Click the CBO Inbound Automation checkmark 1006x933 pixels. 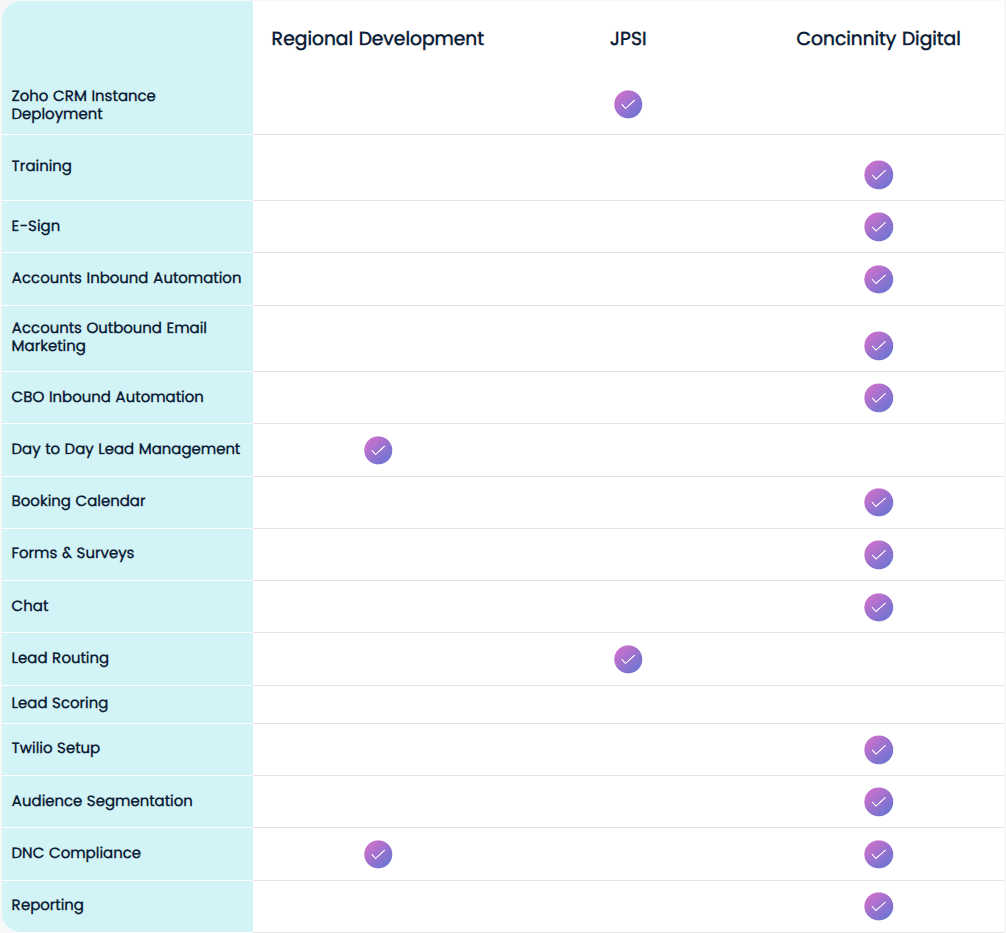[878, 398]
